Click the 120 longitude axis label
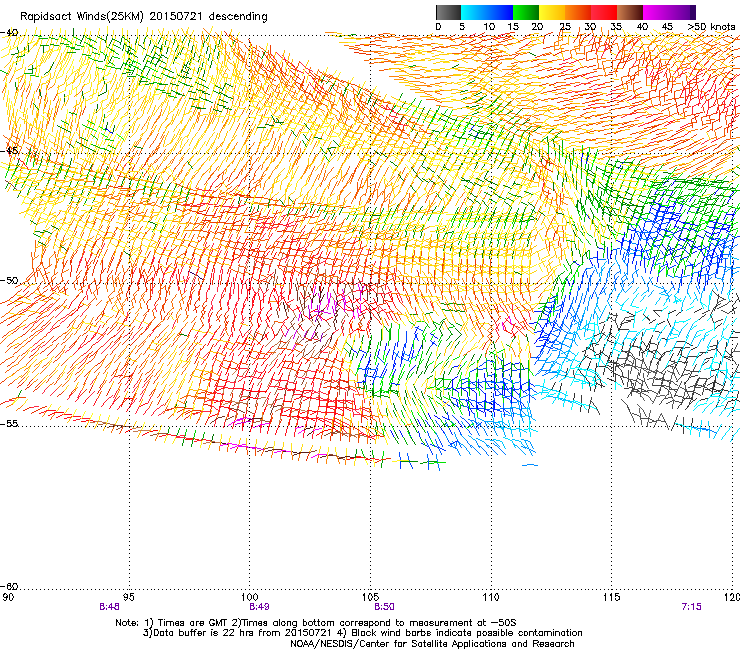The height and width of the screenshot is (650, 740). pyautogui.click(x=732, y=597)
